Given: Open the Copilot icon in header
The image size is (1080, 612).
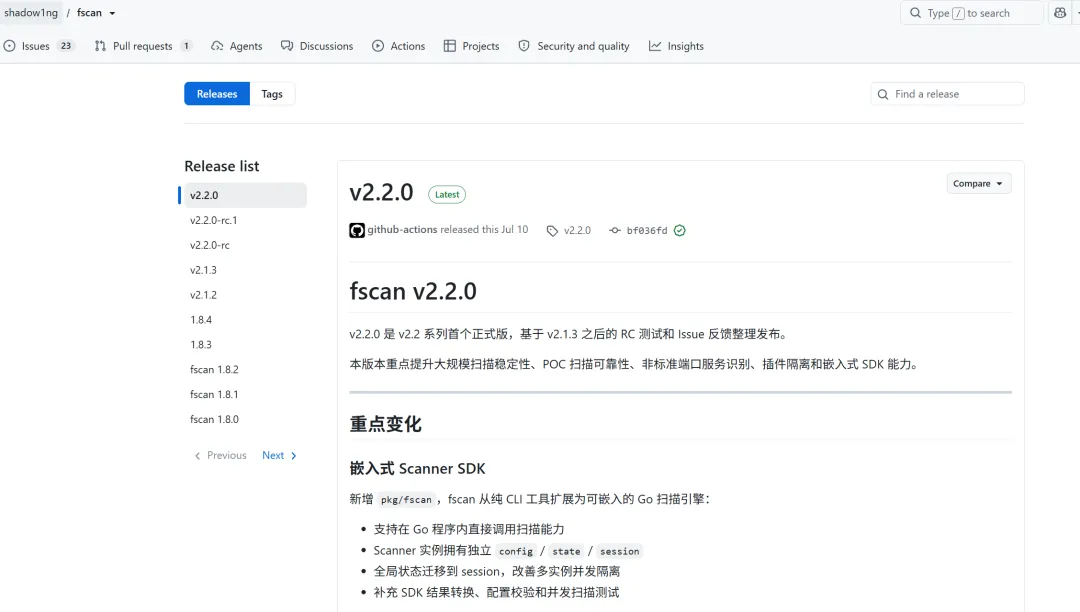Looking at the screenshot, I should 1060,13.
